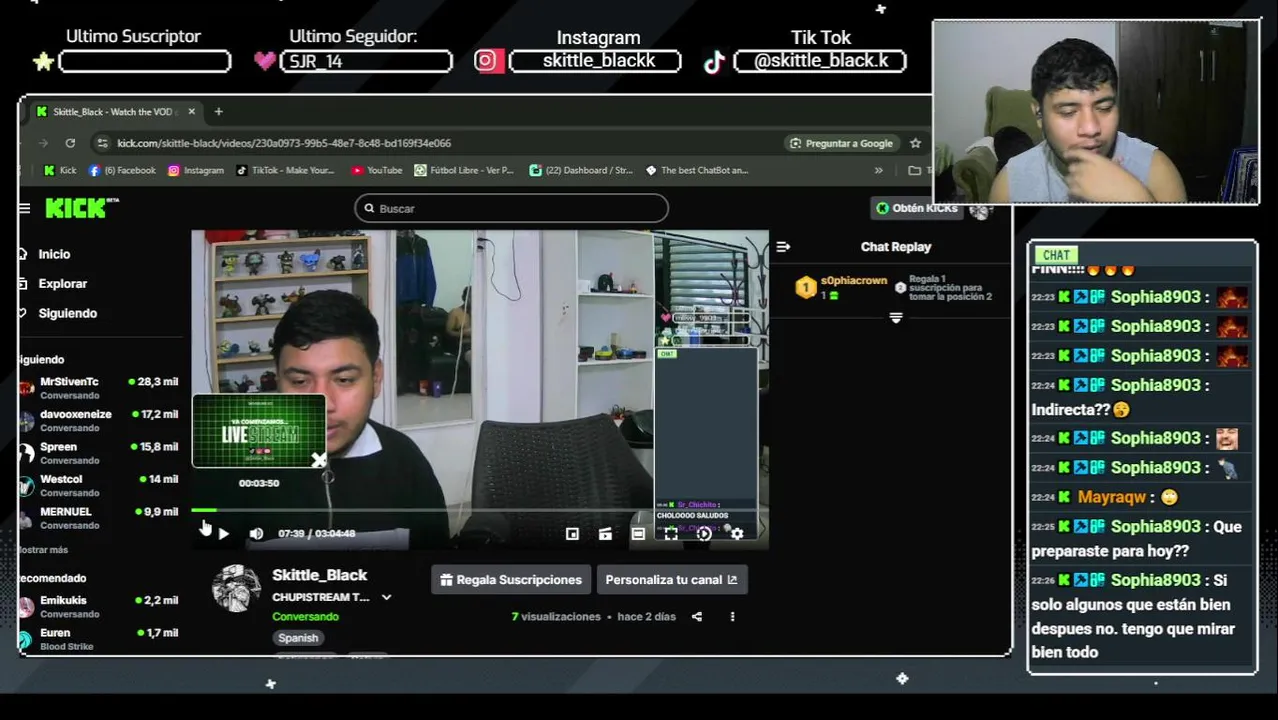Image resolution: width=1278 pixels, height=720 pixels.
Task: Open the Dashboard / Str bookmark
Action: tap(581, 170)
